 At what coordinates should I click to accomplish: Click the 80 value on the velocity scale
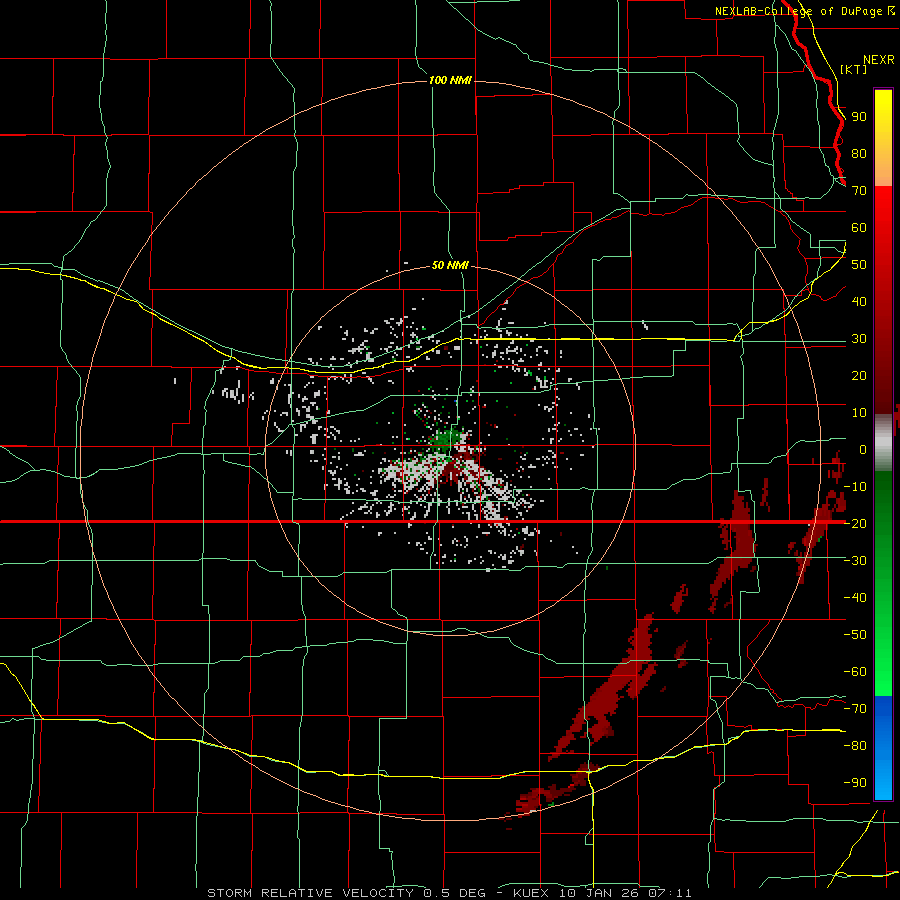click(x=859, y=154)
